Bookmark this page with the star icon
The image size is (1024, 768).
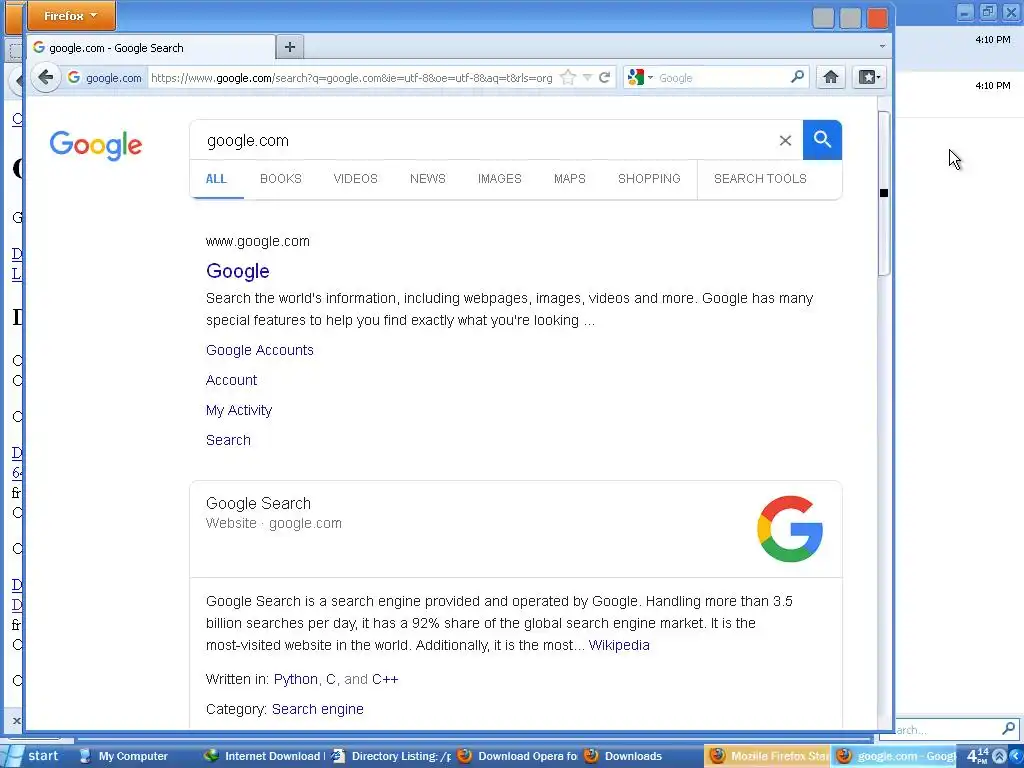coord(568,78)
